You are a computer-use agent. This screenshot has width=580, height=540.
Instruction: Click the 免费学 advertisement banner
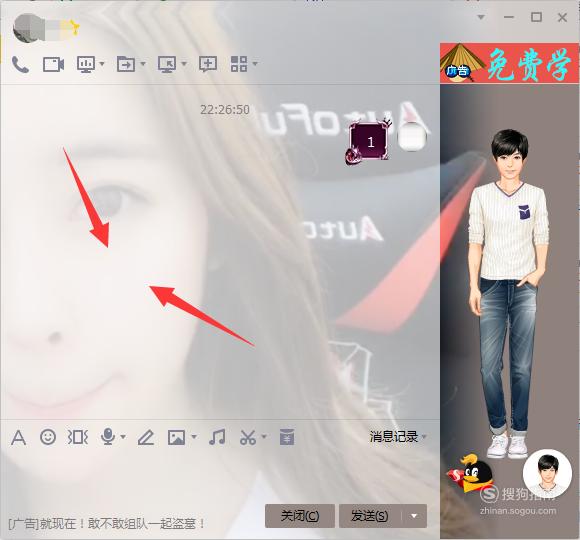pyautogui.click(x=509, y=63)
